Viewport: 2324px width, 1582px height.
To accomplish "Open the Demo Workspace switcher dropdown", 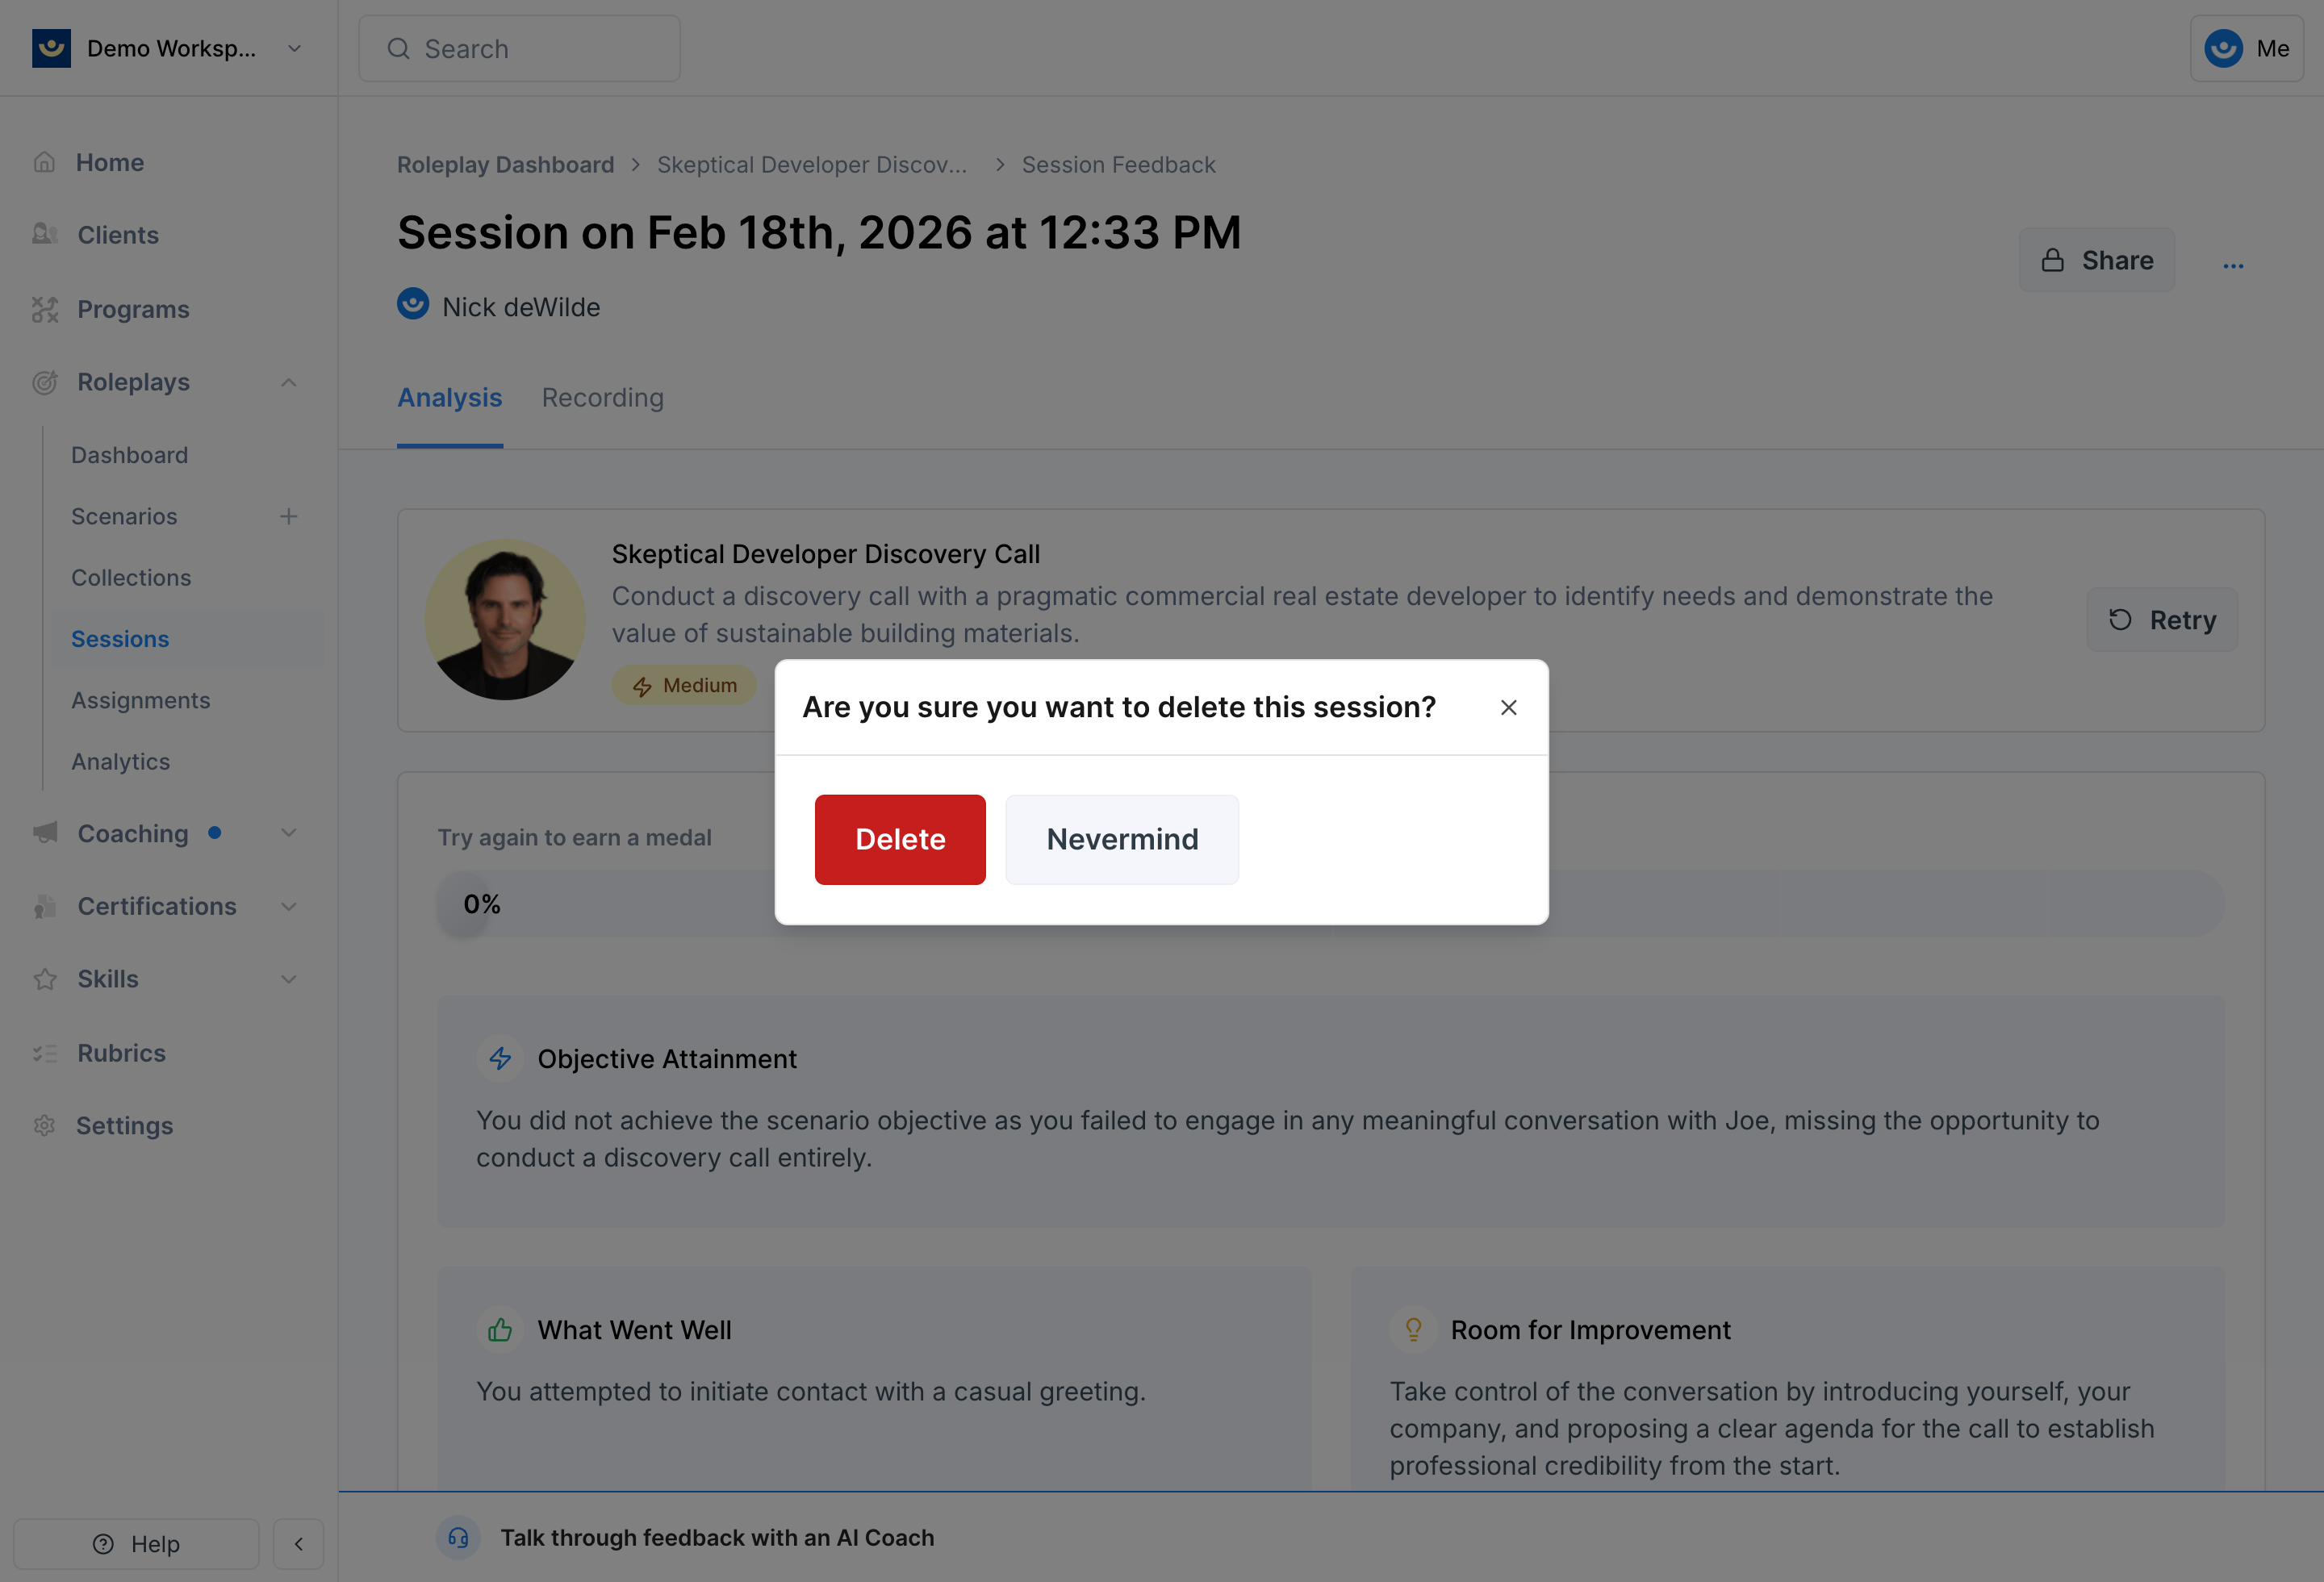I will (x=168, y=48).
